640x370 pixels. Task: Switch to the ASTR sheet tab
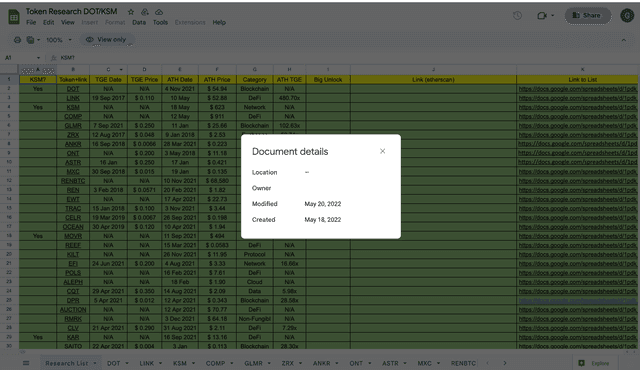click(x=390, y=363)
